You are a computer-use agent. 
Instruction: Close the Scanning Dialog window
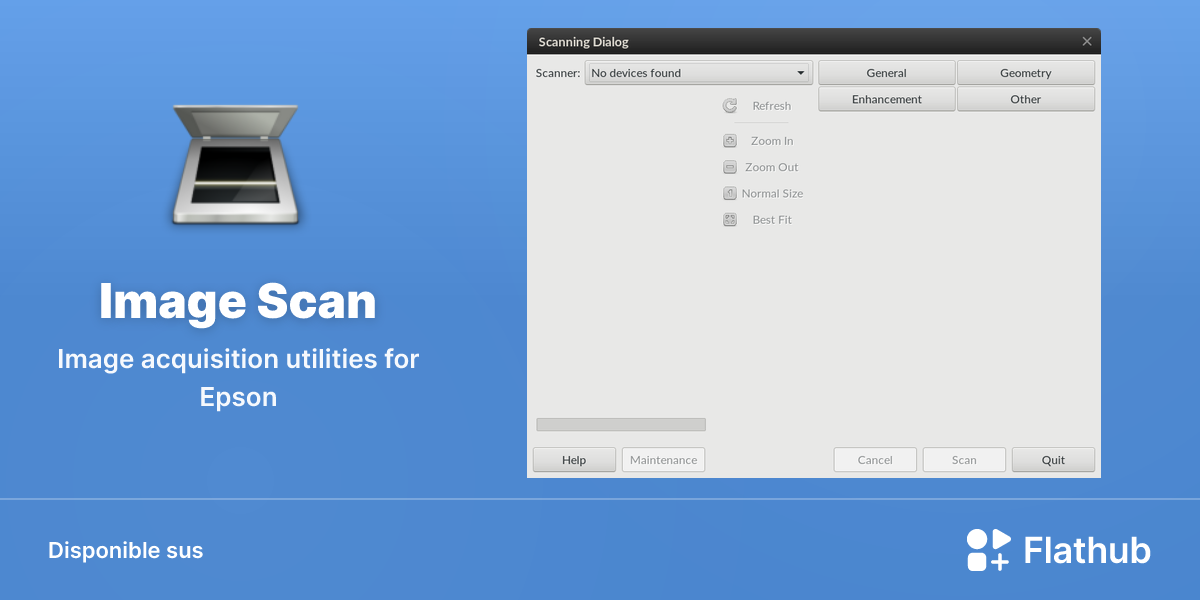(1087, 42)
